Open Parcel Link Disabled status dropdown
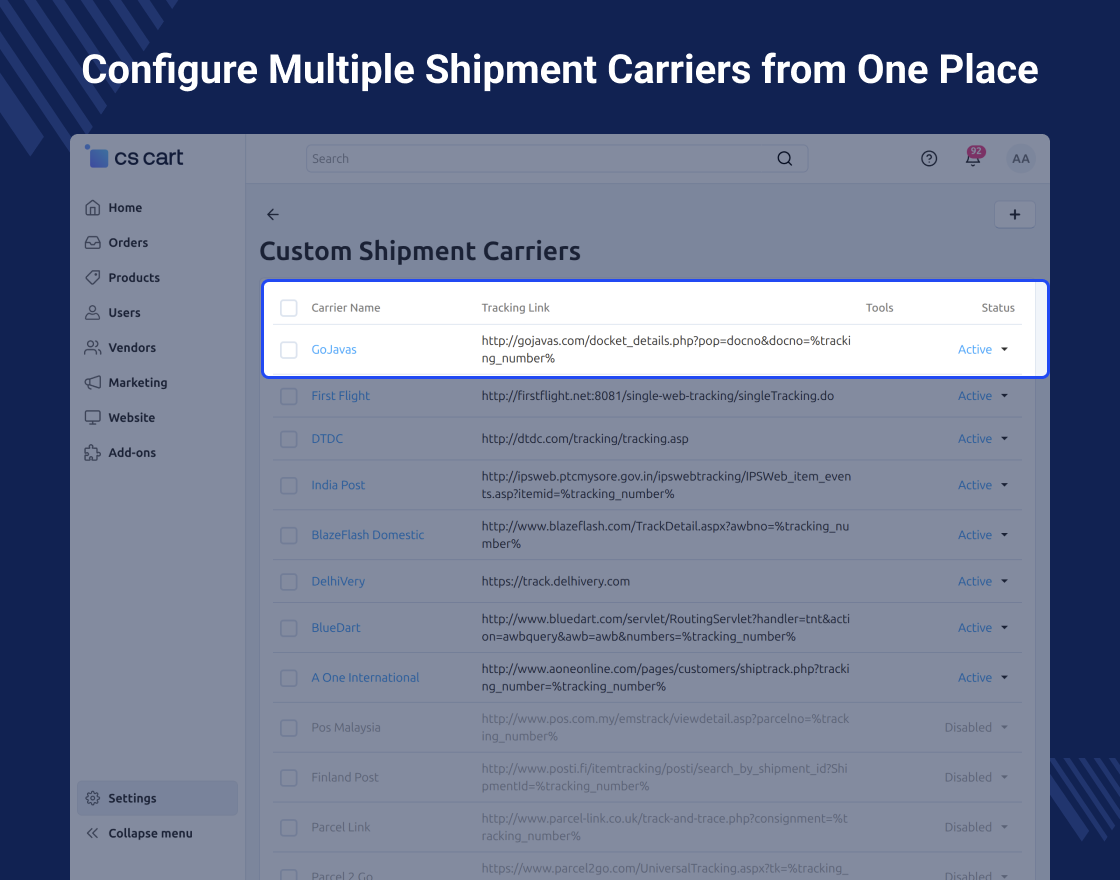This screenshot has height=880, width=1120. [x=976, y=827]
